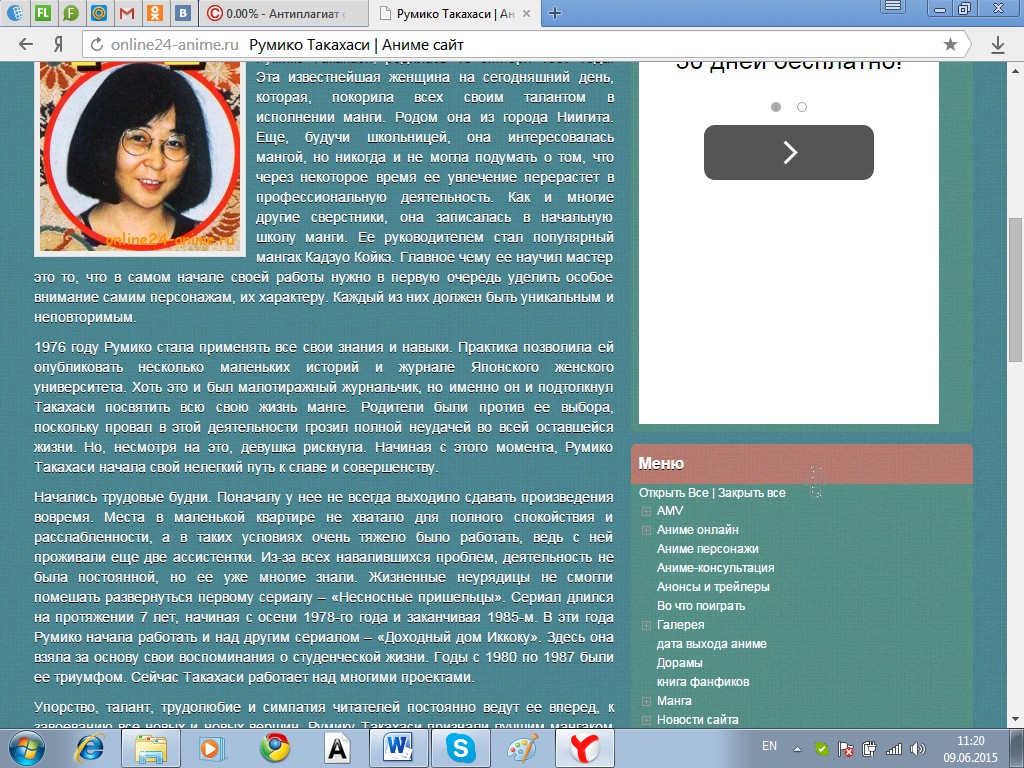
Task: Open the Gmail pinned tab
Action: click(128, 13)
